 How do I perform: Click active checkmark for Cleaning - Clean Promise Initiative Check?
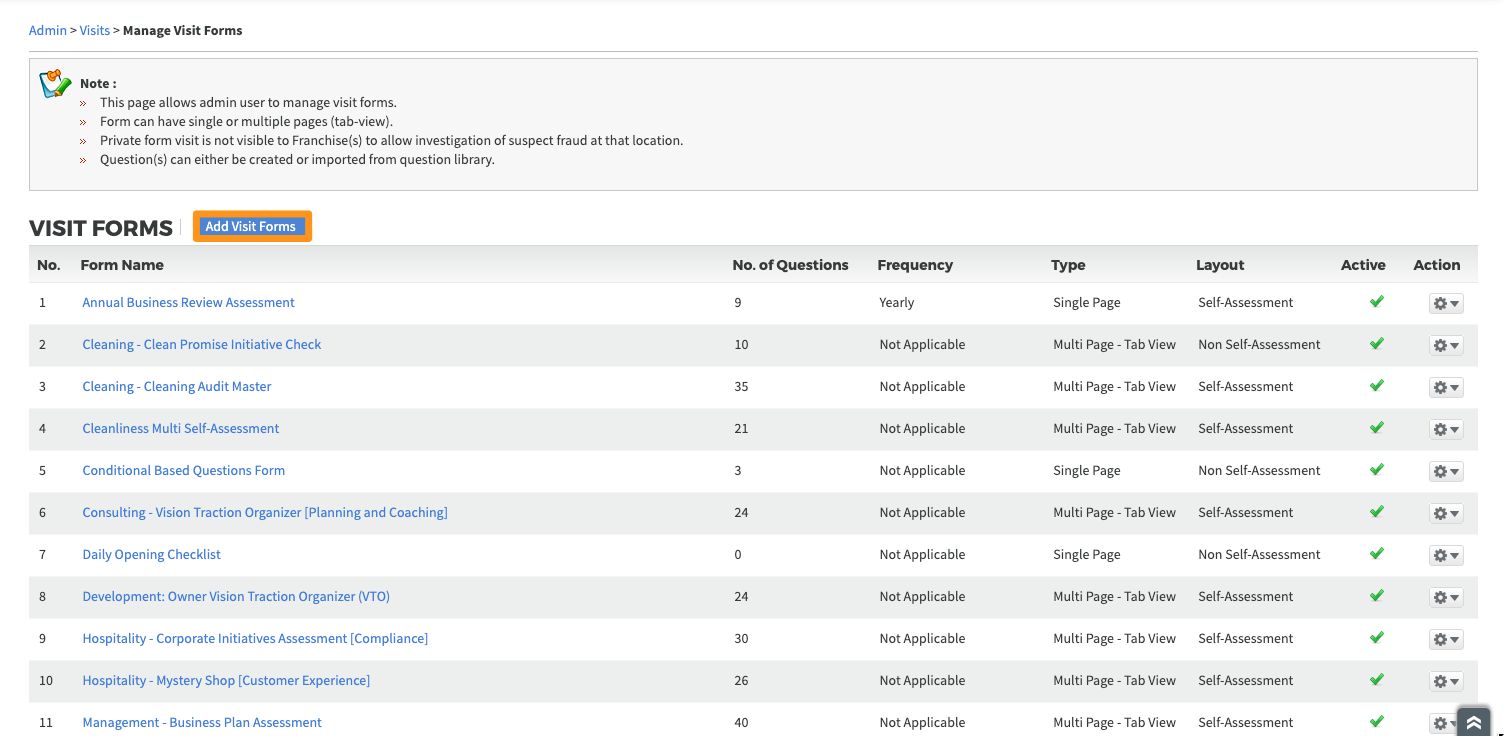[1377, 343]
